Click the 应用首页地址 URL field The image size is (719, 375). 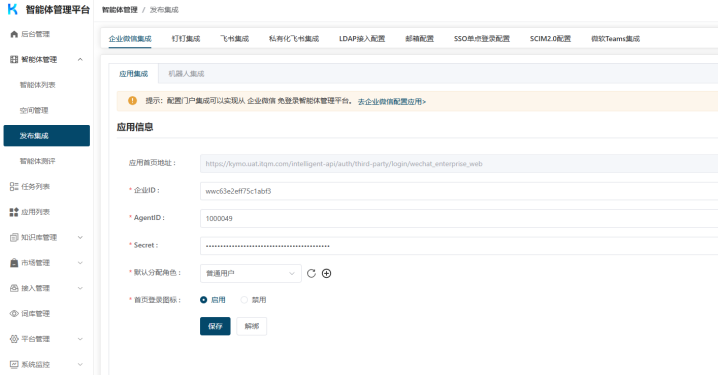pos(459,164)
